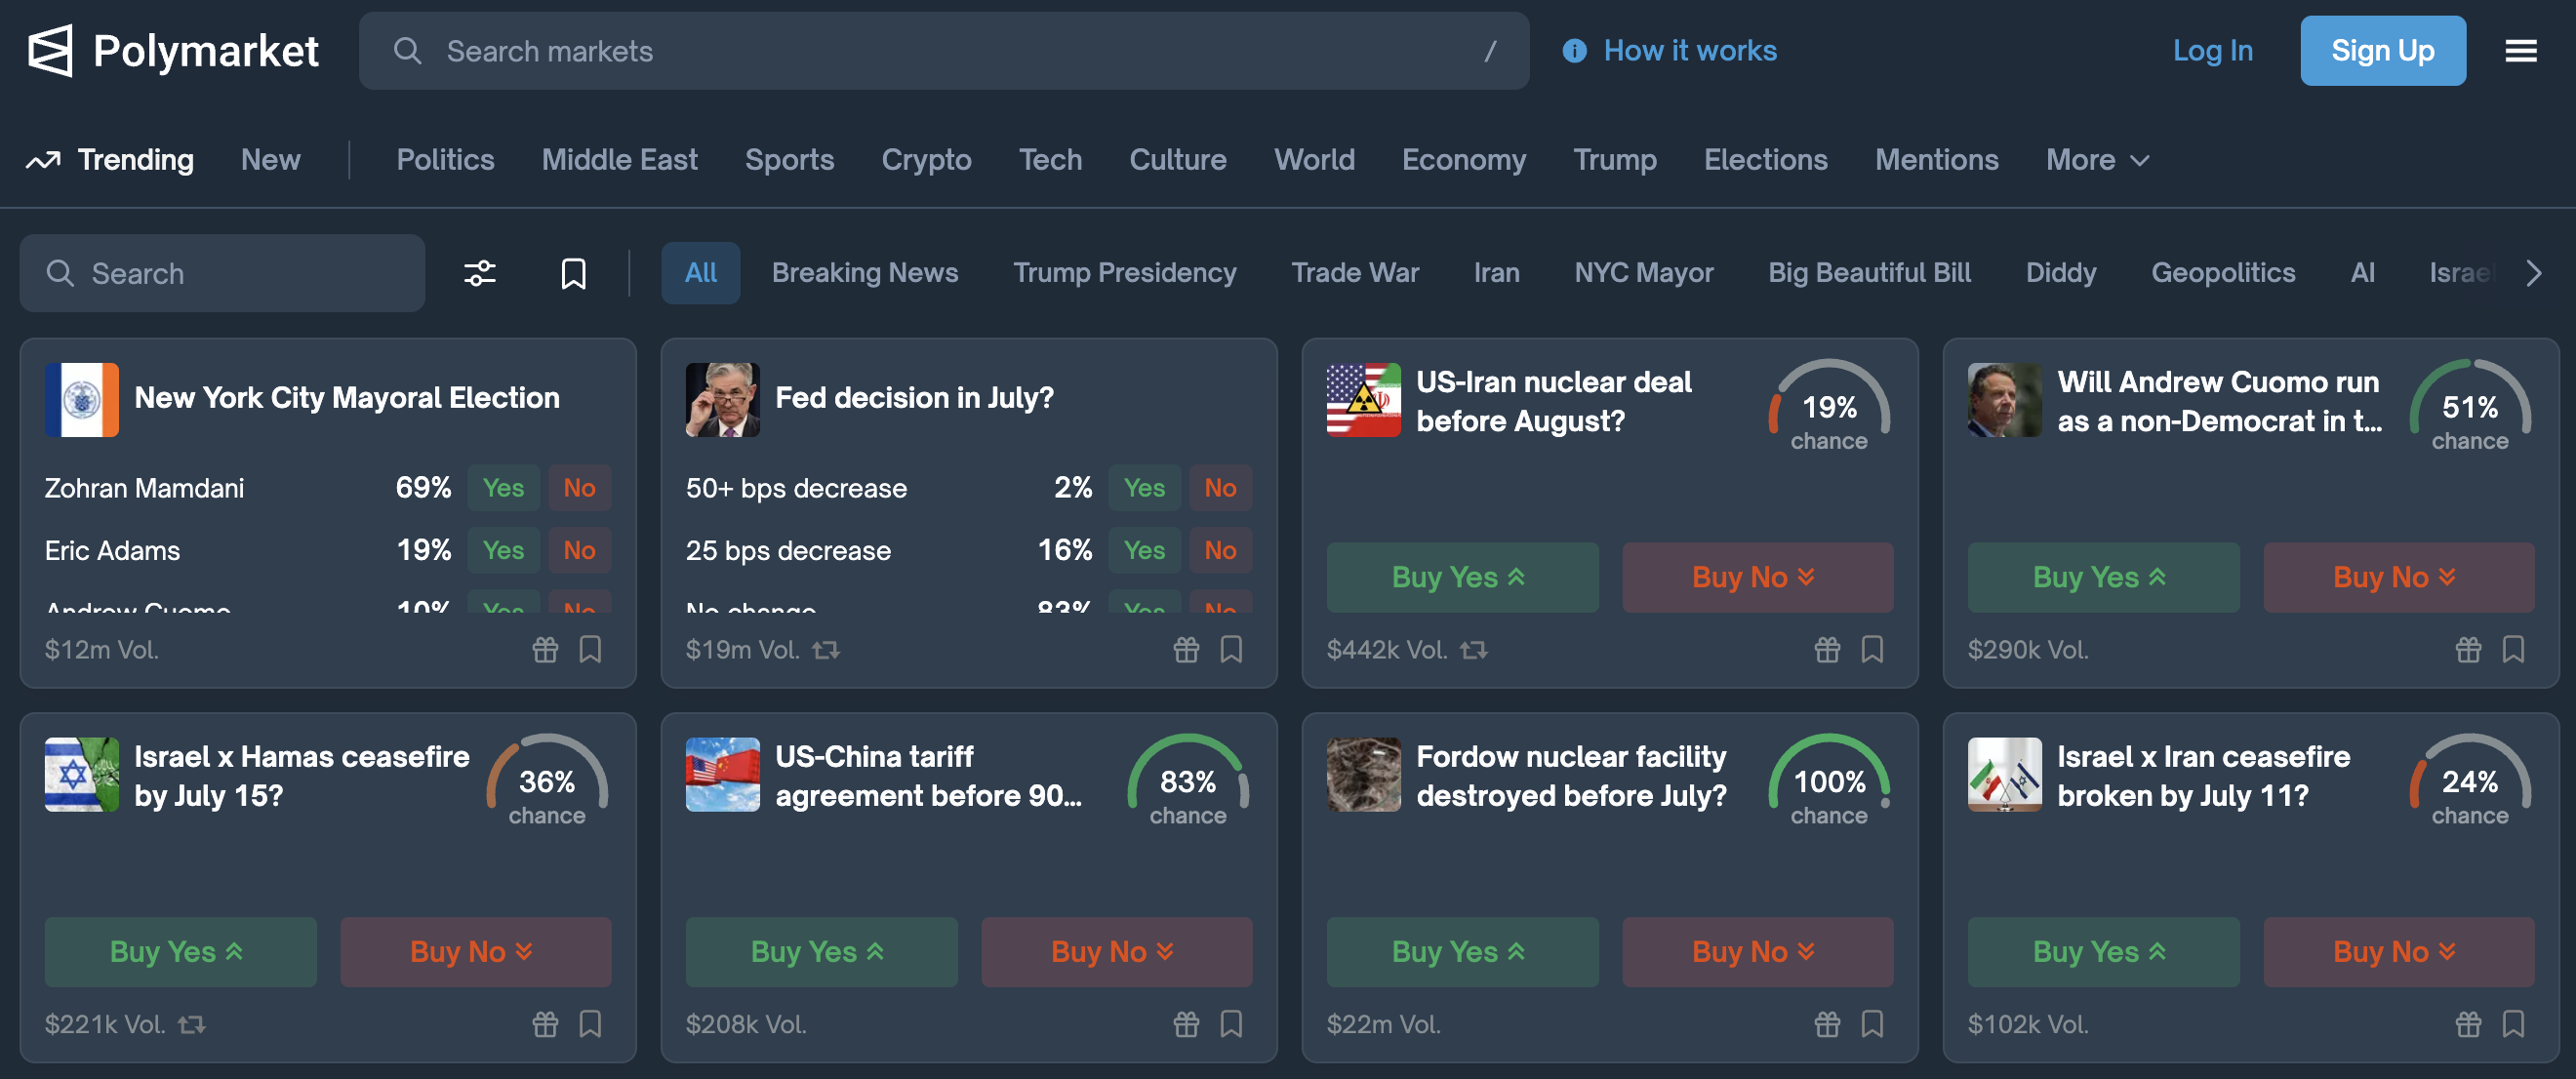
Task: Go to the Crypto category
Action: pyautogui.click(x=926, y=160)
